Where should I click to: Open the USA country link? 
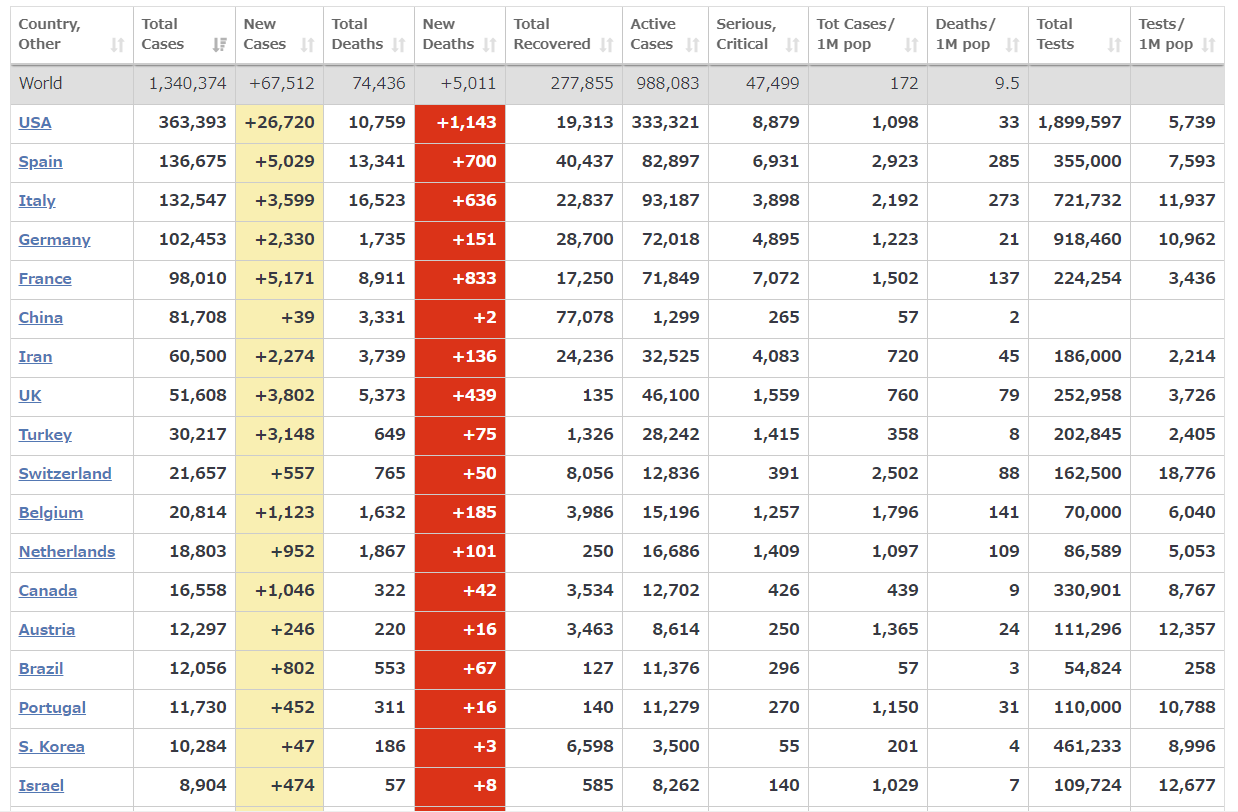click(x=35, y=123)
